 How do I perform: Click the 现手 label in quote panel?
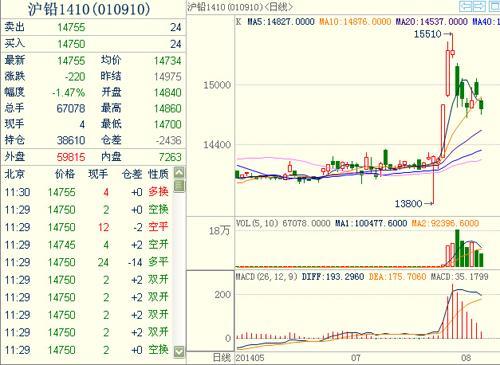coord(15,124)
